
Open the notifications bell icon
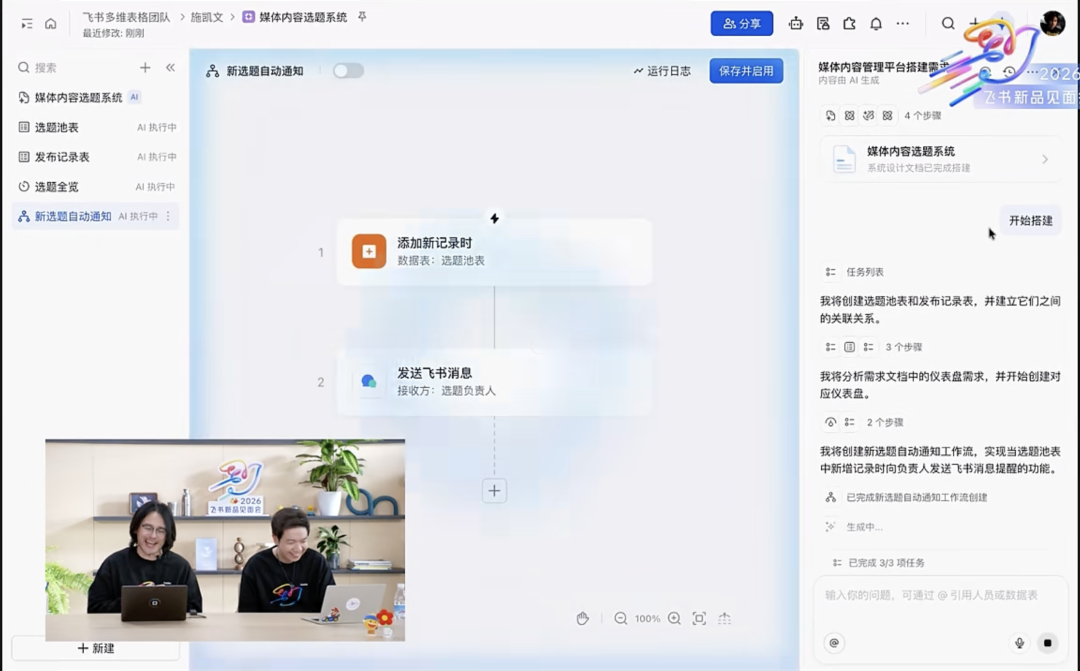coord(876,23)
